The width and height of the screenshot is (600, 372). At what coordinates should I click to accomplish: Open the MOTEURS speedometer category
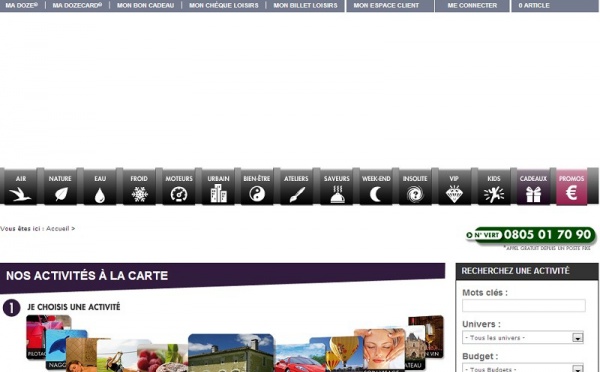tap(179, 187)
